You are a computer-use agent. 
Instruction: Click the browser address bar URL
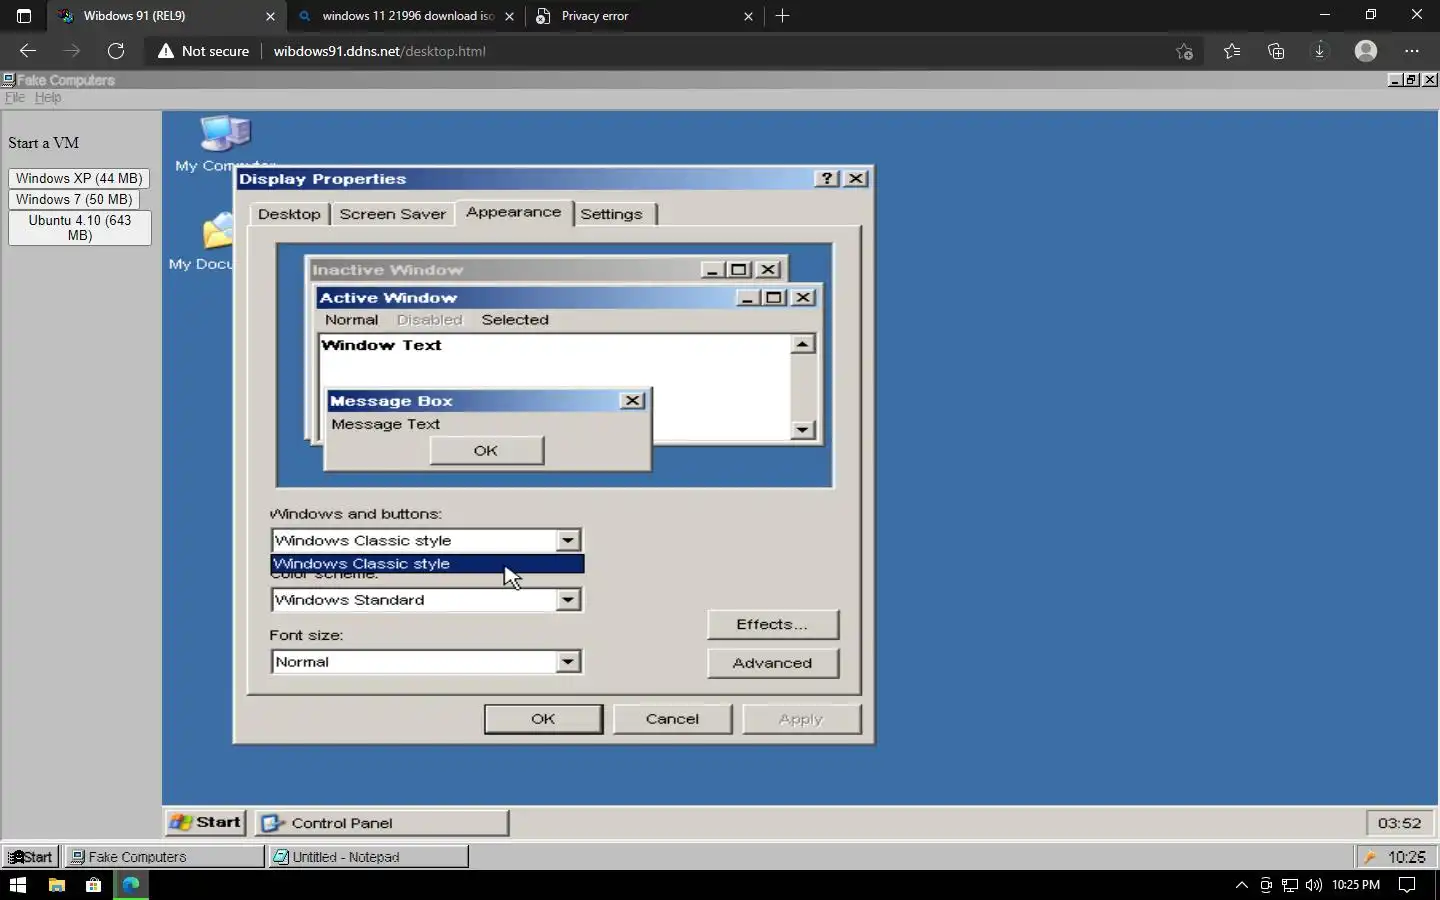(380, 51)
